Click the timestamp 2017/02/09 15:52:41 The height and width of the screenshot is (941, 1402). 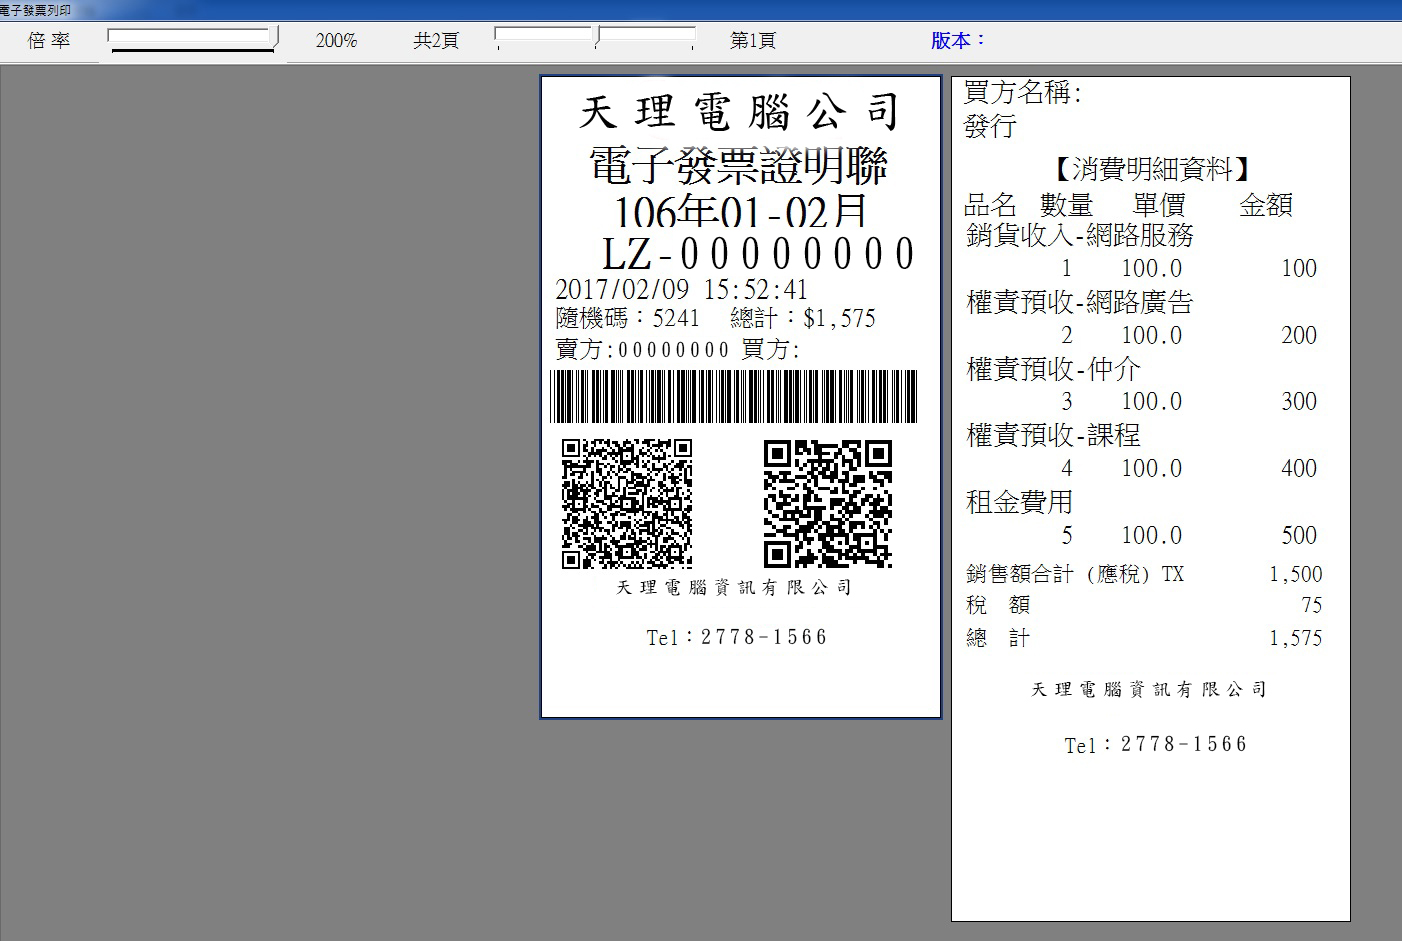tap(681, 290)
